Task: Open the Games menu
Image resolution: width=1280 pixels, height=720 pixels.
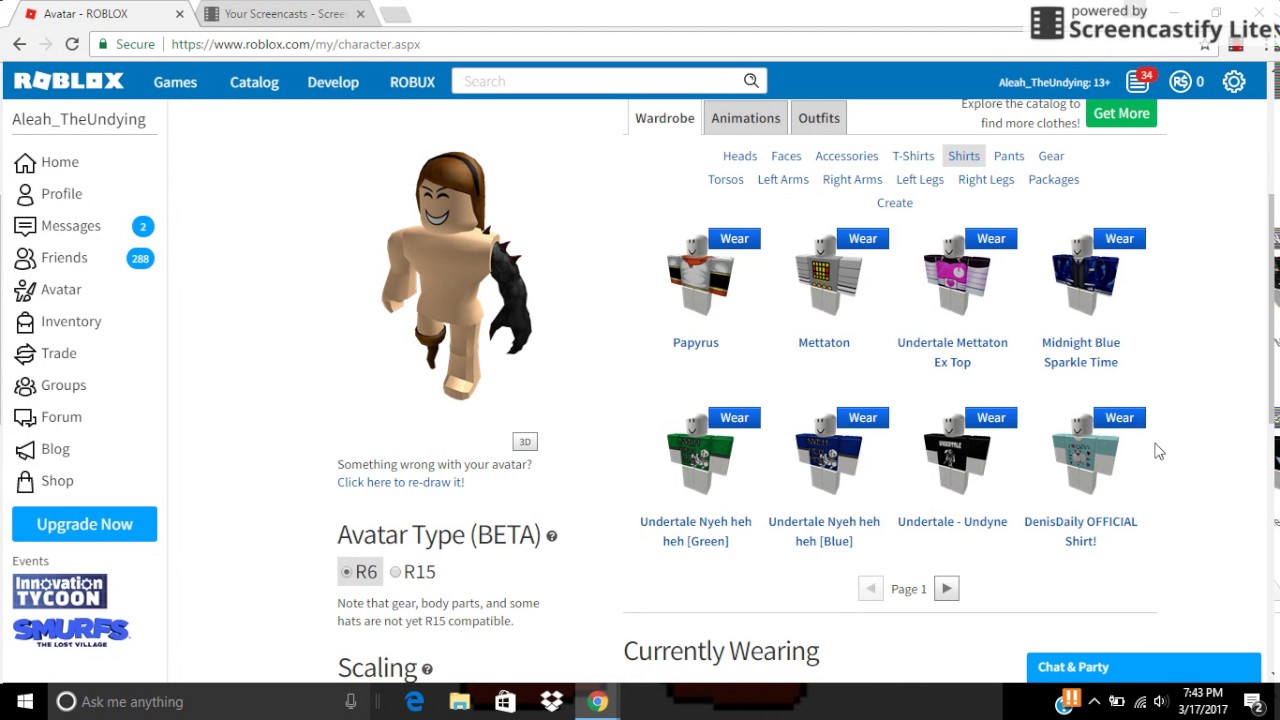Action: (x=175, y=82)
